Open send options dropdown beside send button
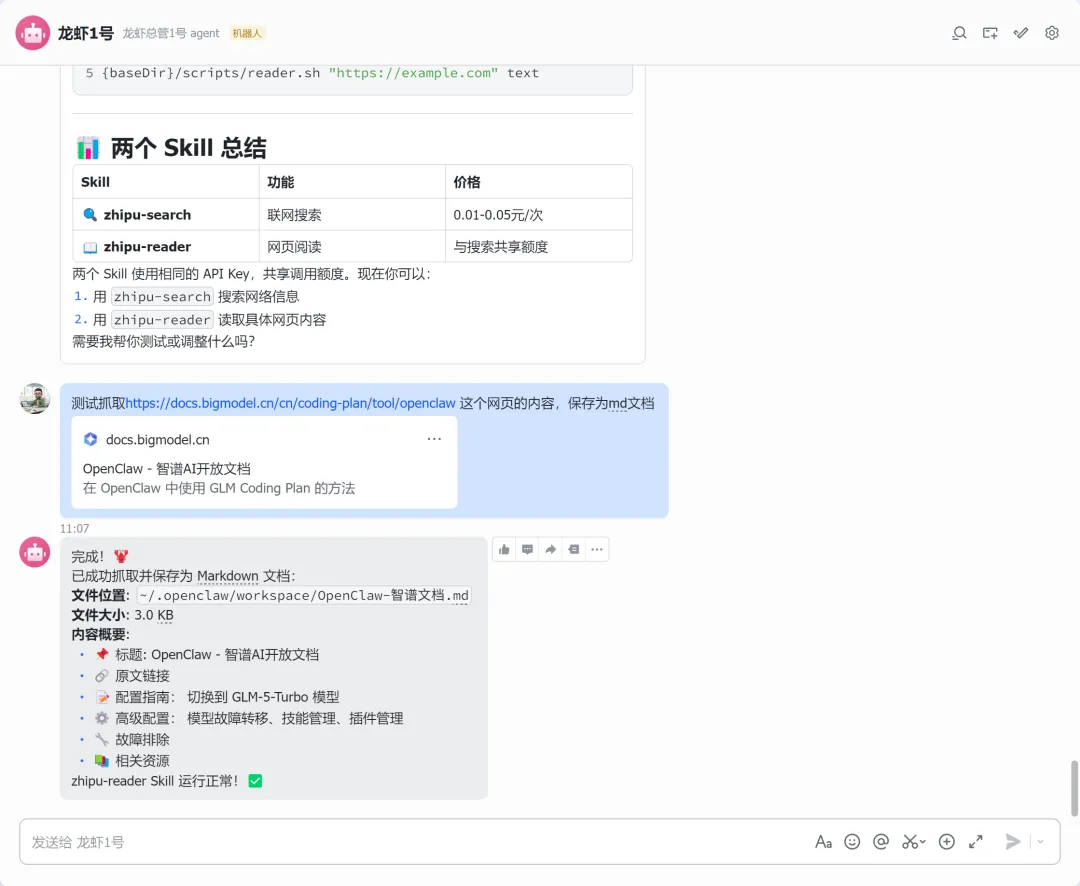Screen dimensions: 1080x886 point(1041,842)
